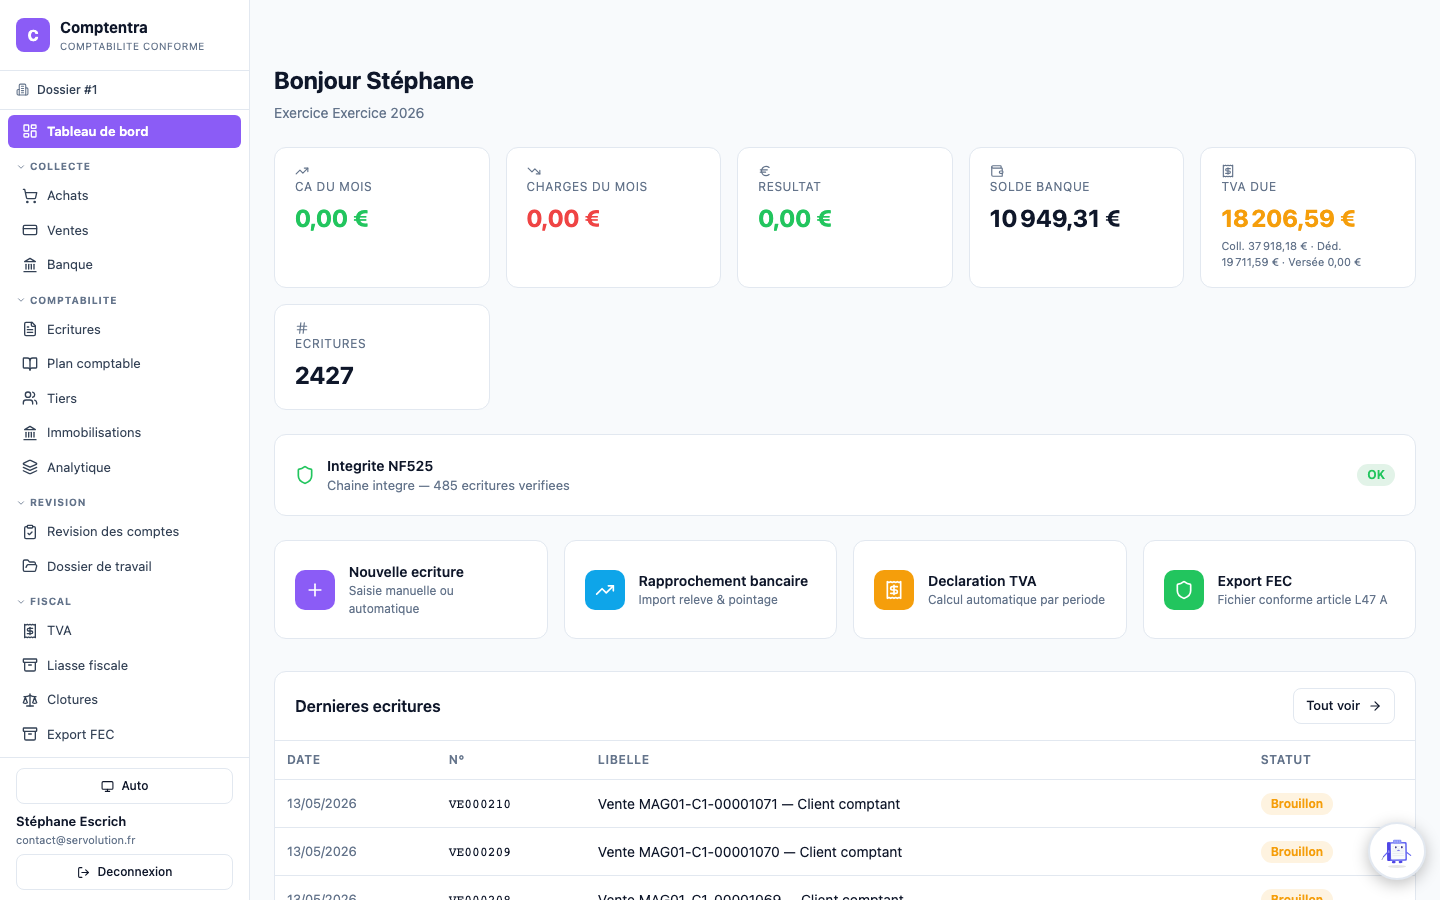The image size is (1440, 900).
Task: Click the OK integrity status badge
Action: (1376, 475)
